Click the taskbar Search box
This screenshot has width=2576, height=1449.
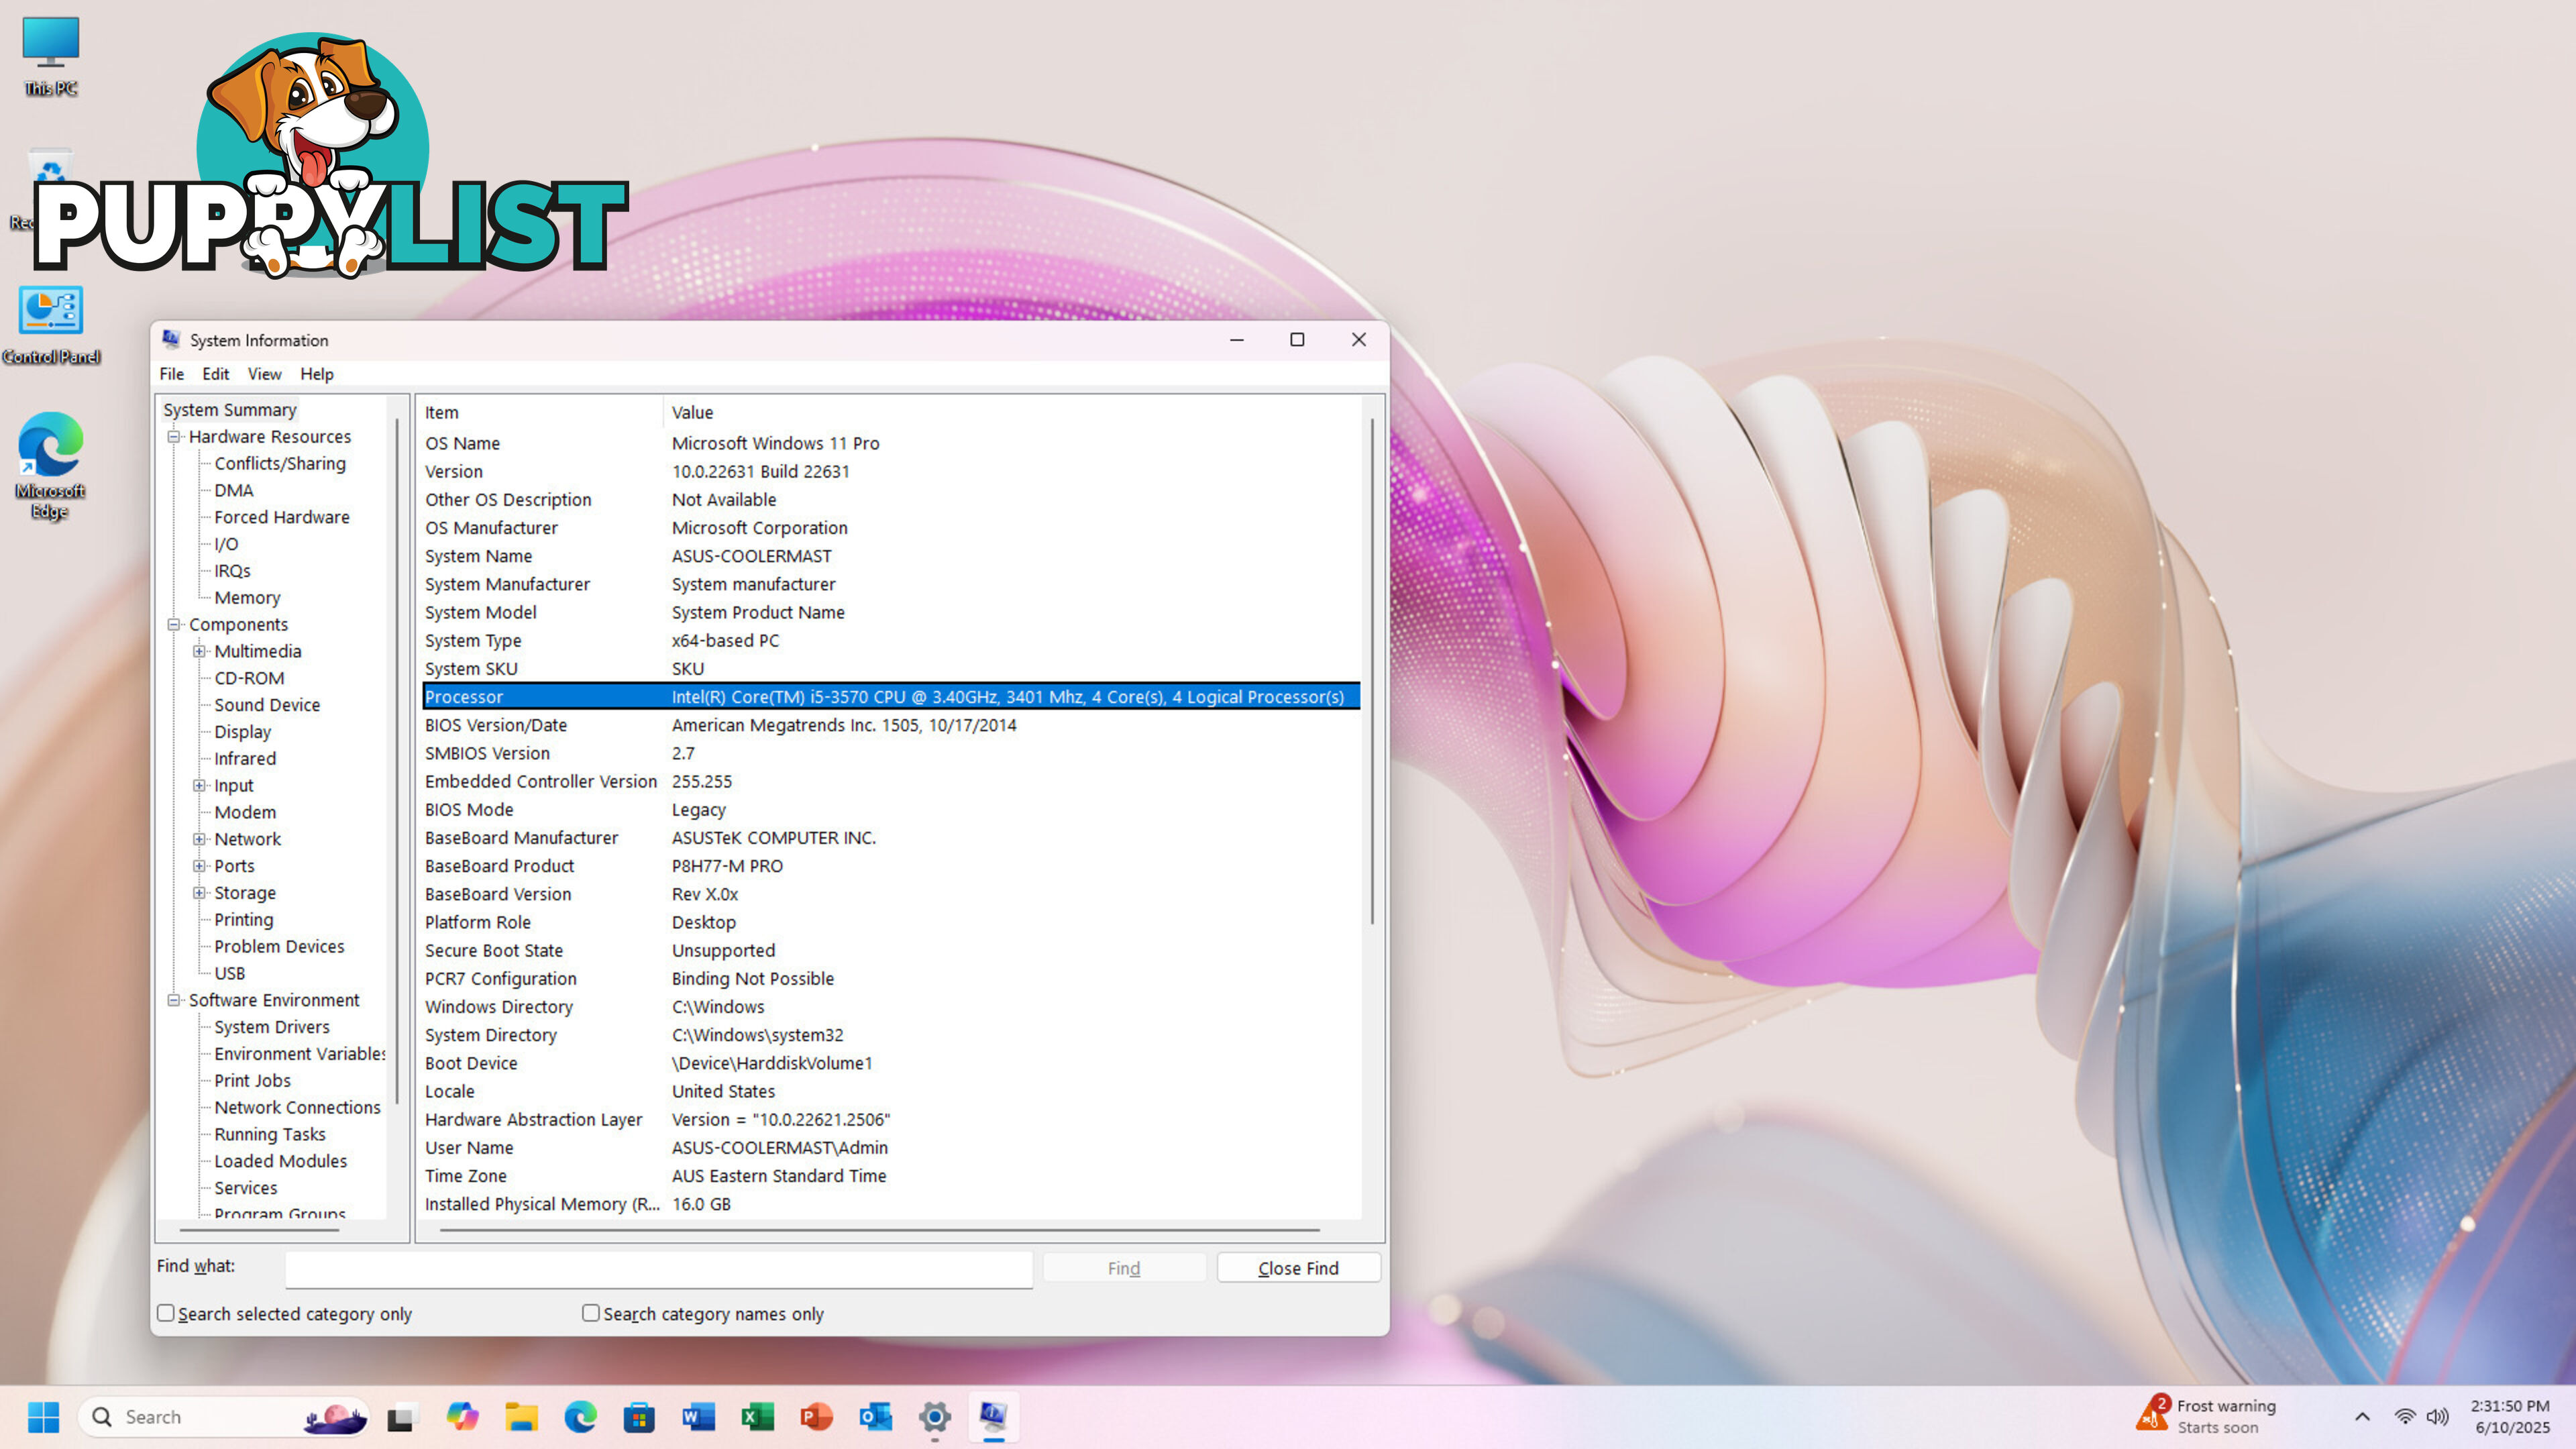pos(224,1417)
